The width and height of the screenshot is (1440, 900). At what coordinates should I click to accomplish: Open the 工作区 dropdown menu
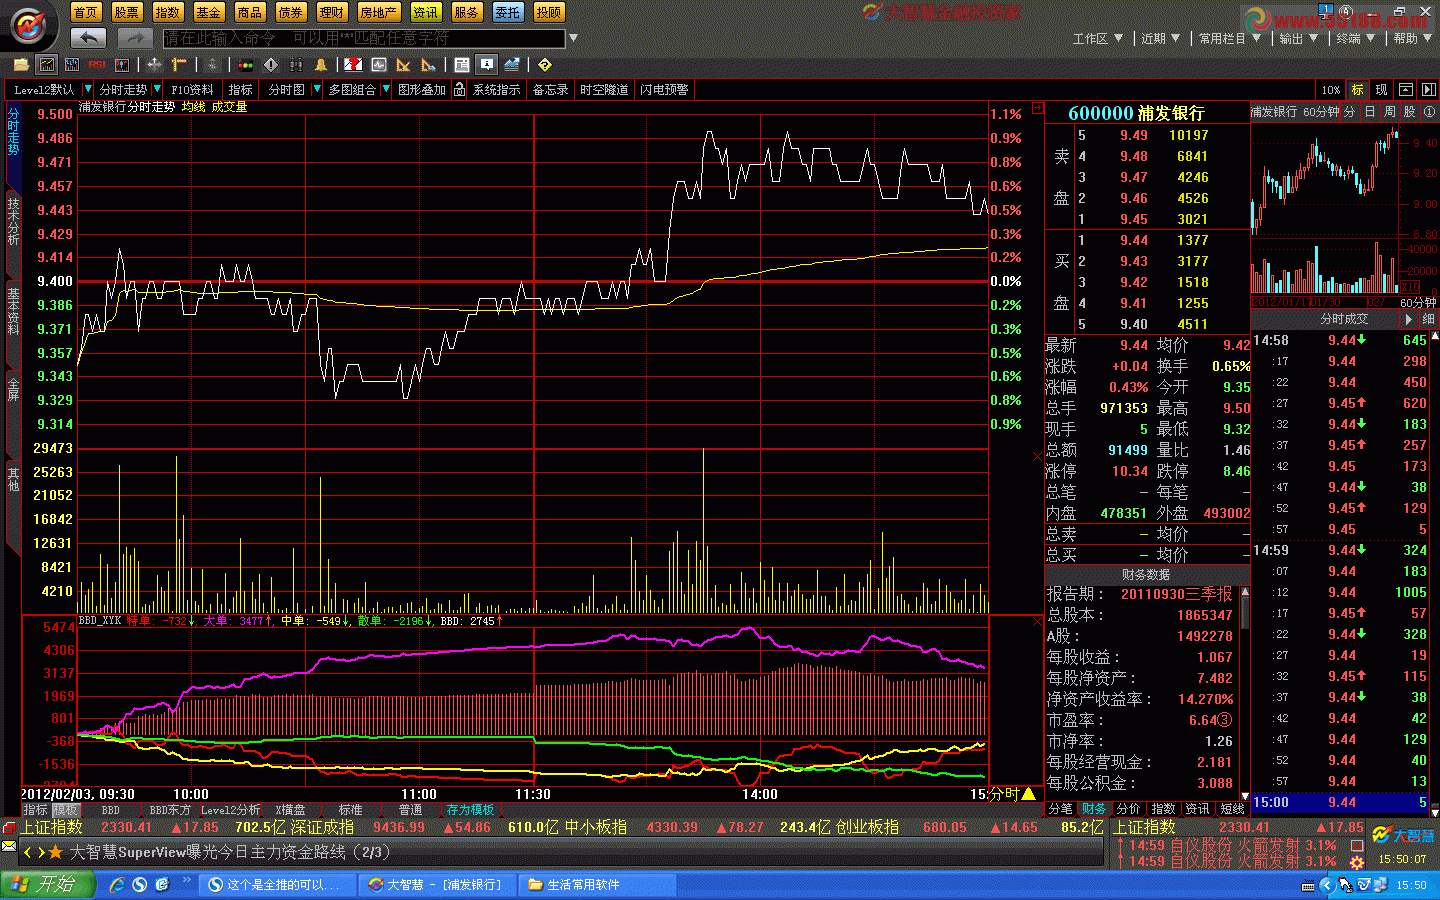(x=1097, y=38)
